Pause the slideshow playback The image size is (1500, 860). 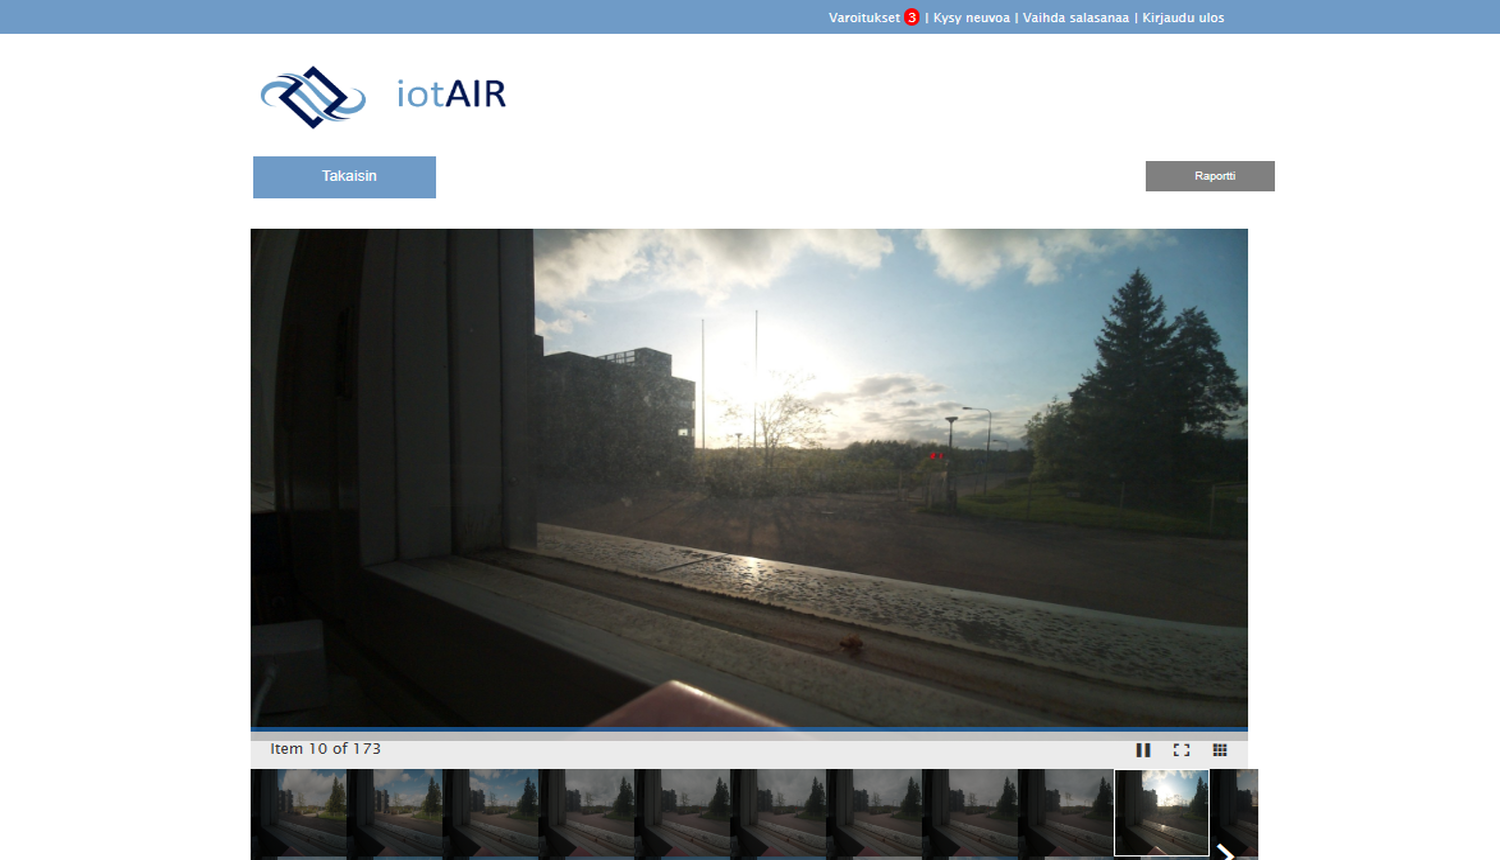pyautogui.click(x=1143, y=750)
